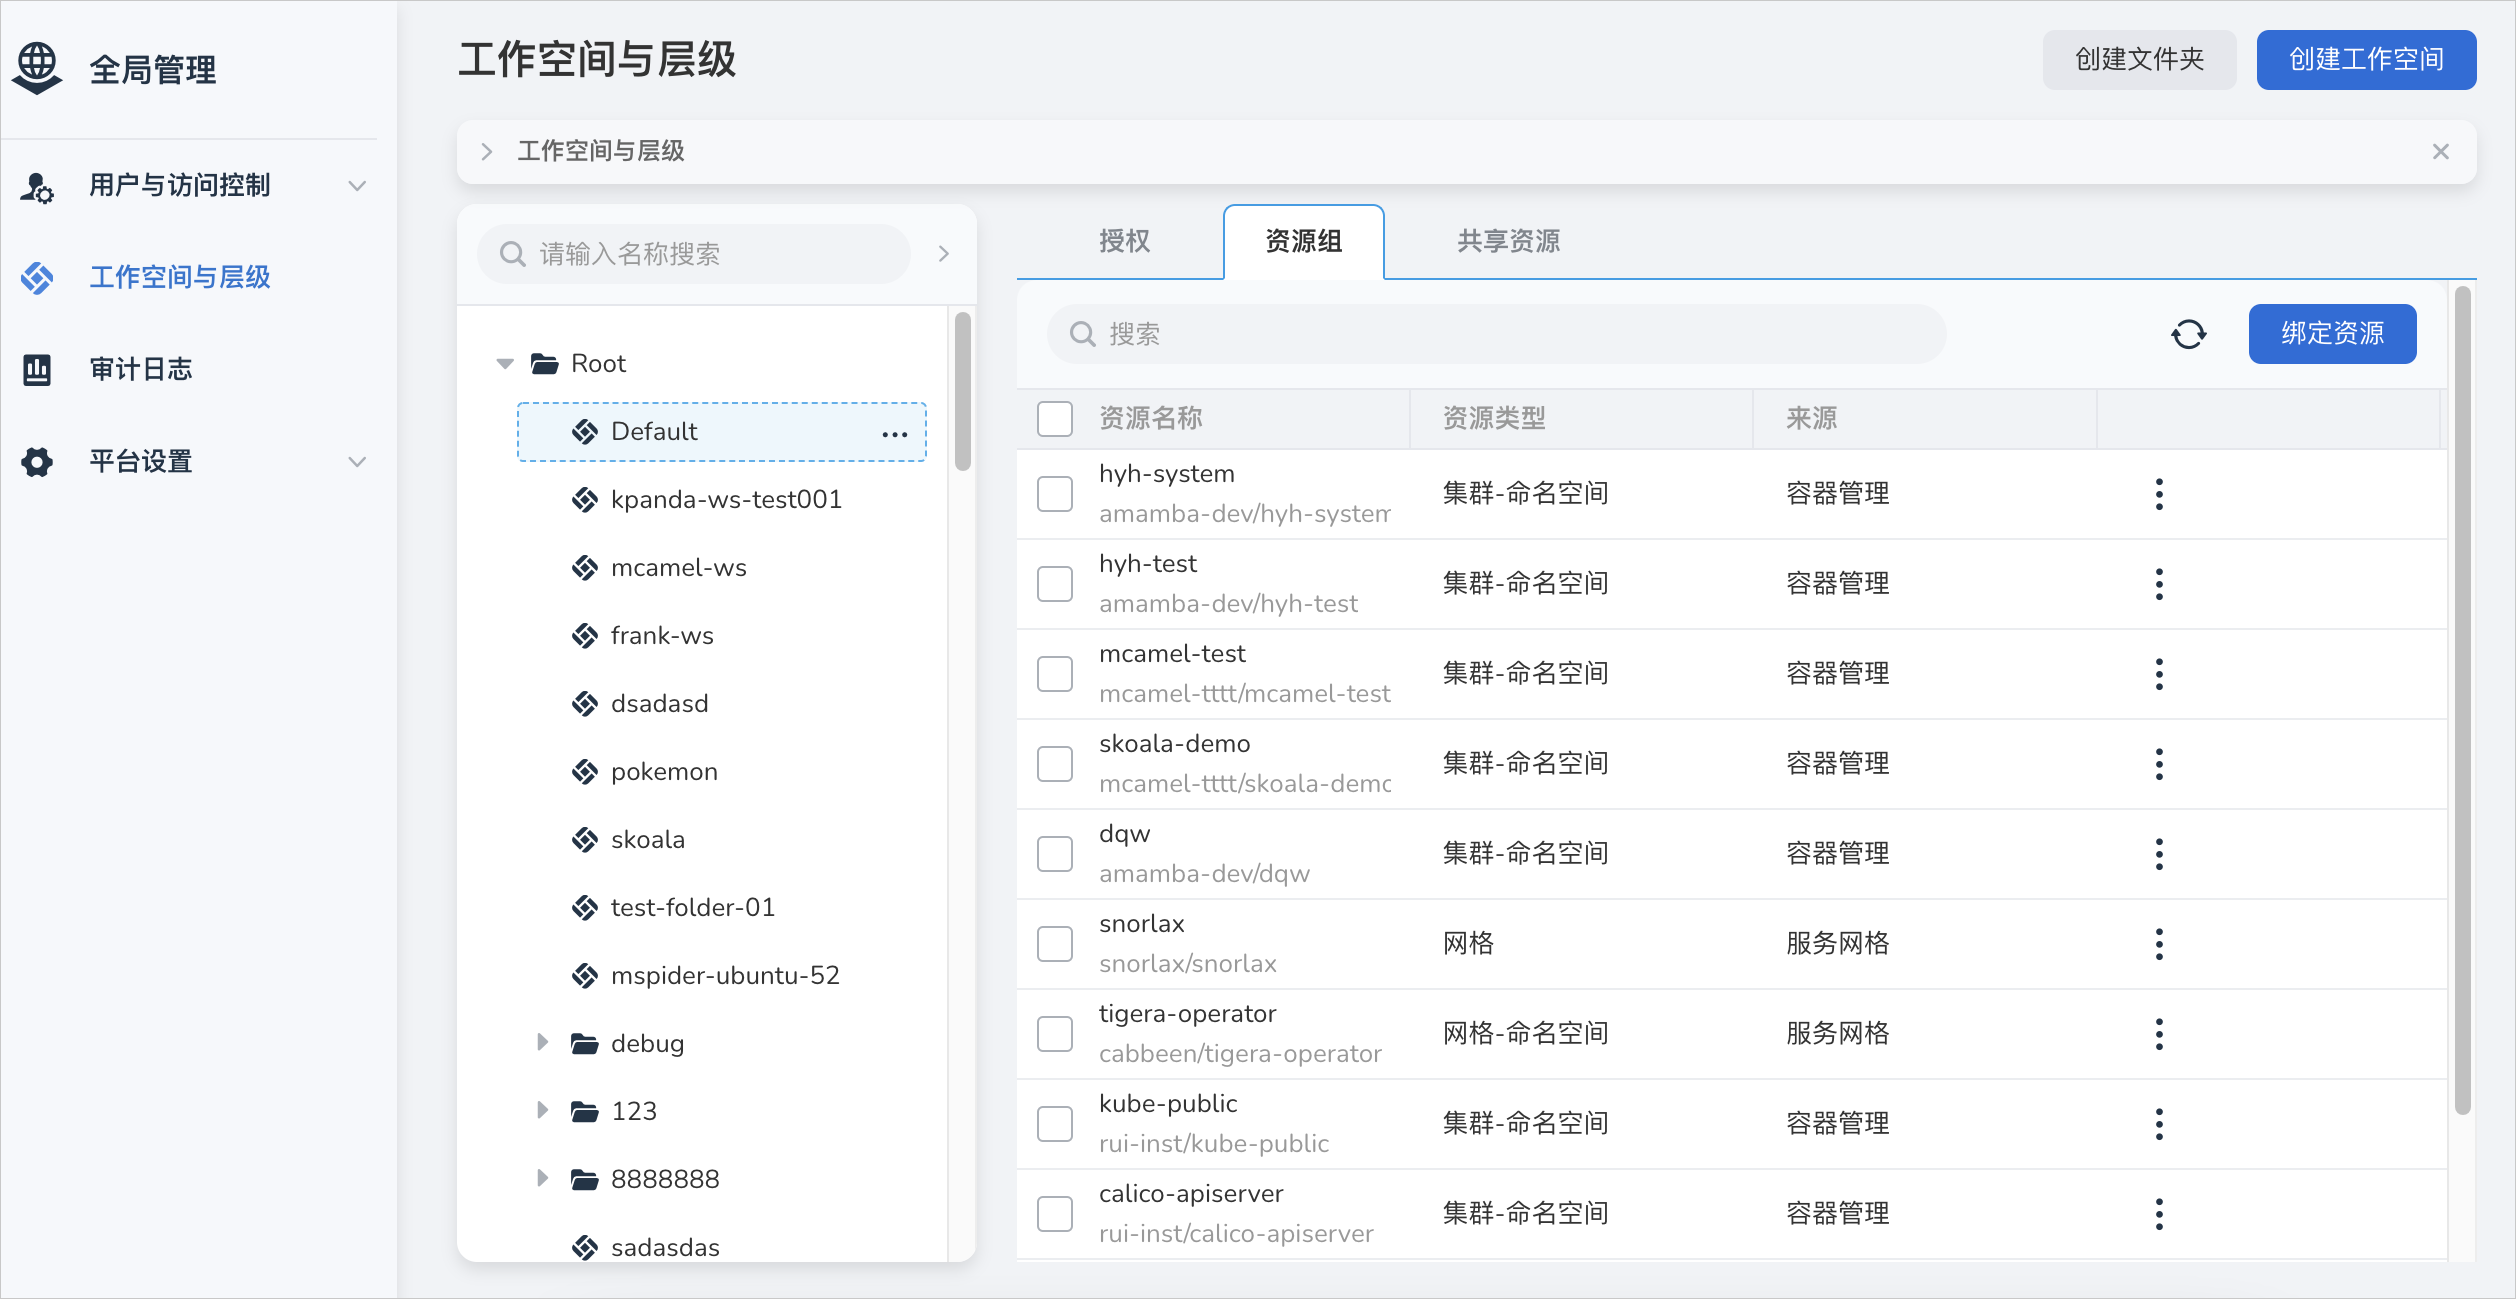Screen dimensions: 2516x1299
Task: Click the audit log chart icon
Action: (x=37, y=370)
